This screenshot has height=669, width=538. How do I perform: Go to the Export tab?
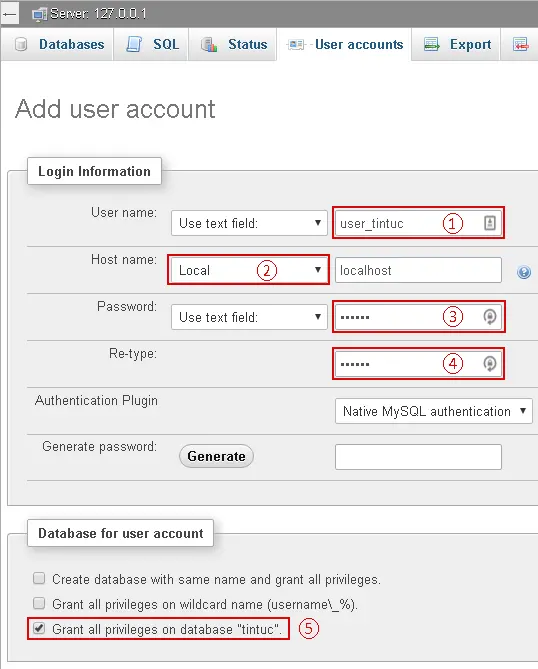point(456,44)
